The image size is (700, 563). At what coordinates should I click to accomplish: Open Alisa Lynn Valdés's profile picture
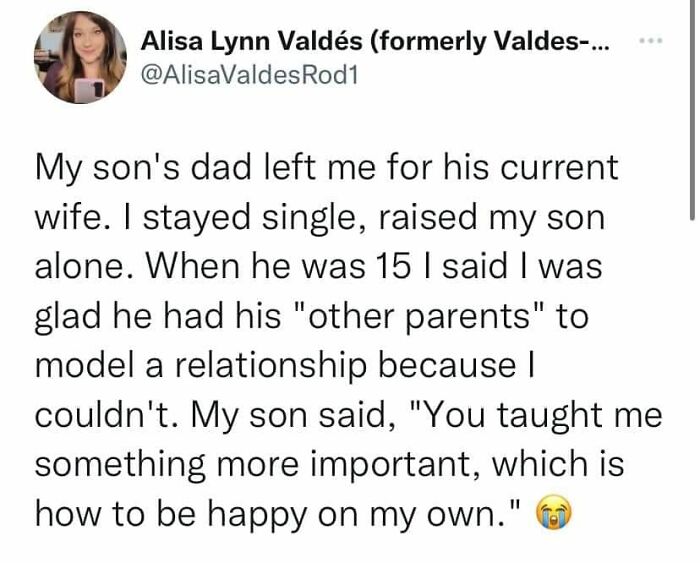[x=80, y=57]
